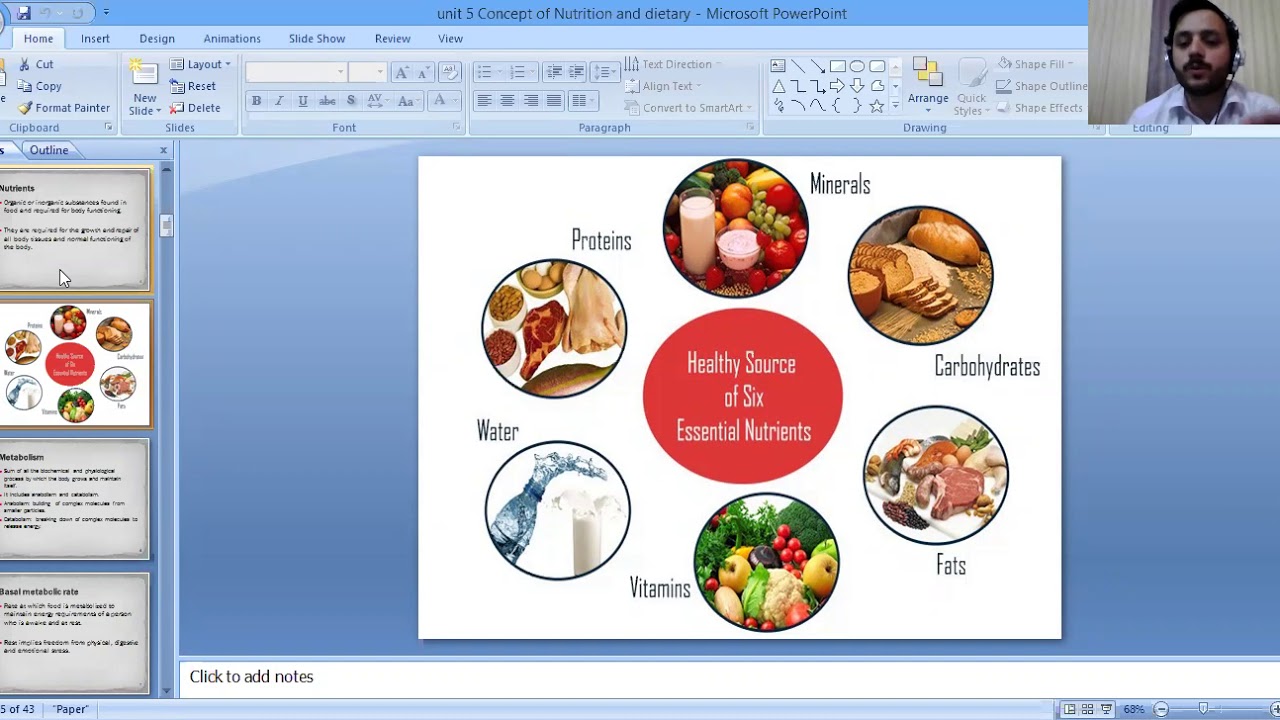Apply strikethrough formatting
Screen dimensions: 1280x720
tap(327, 101)
